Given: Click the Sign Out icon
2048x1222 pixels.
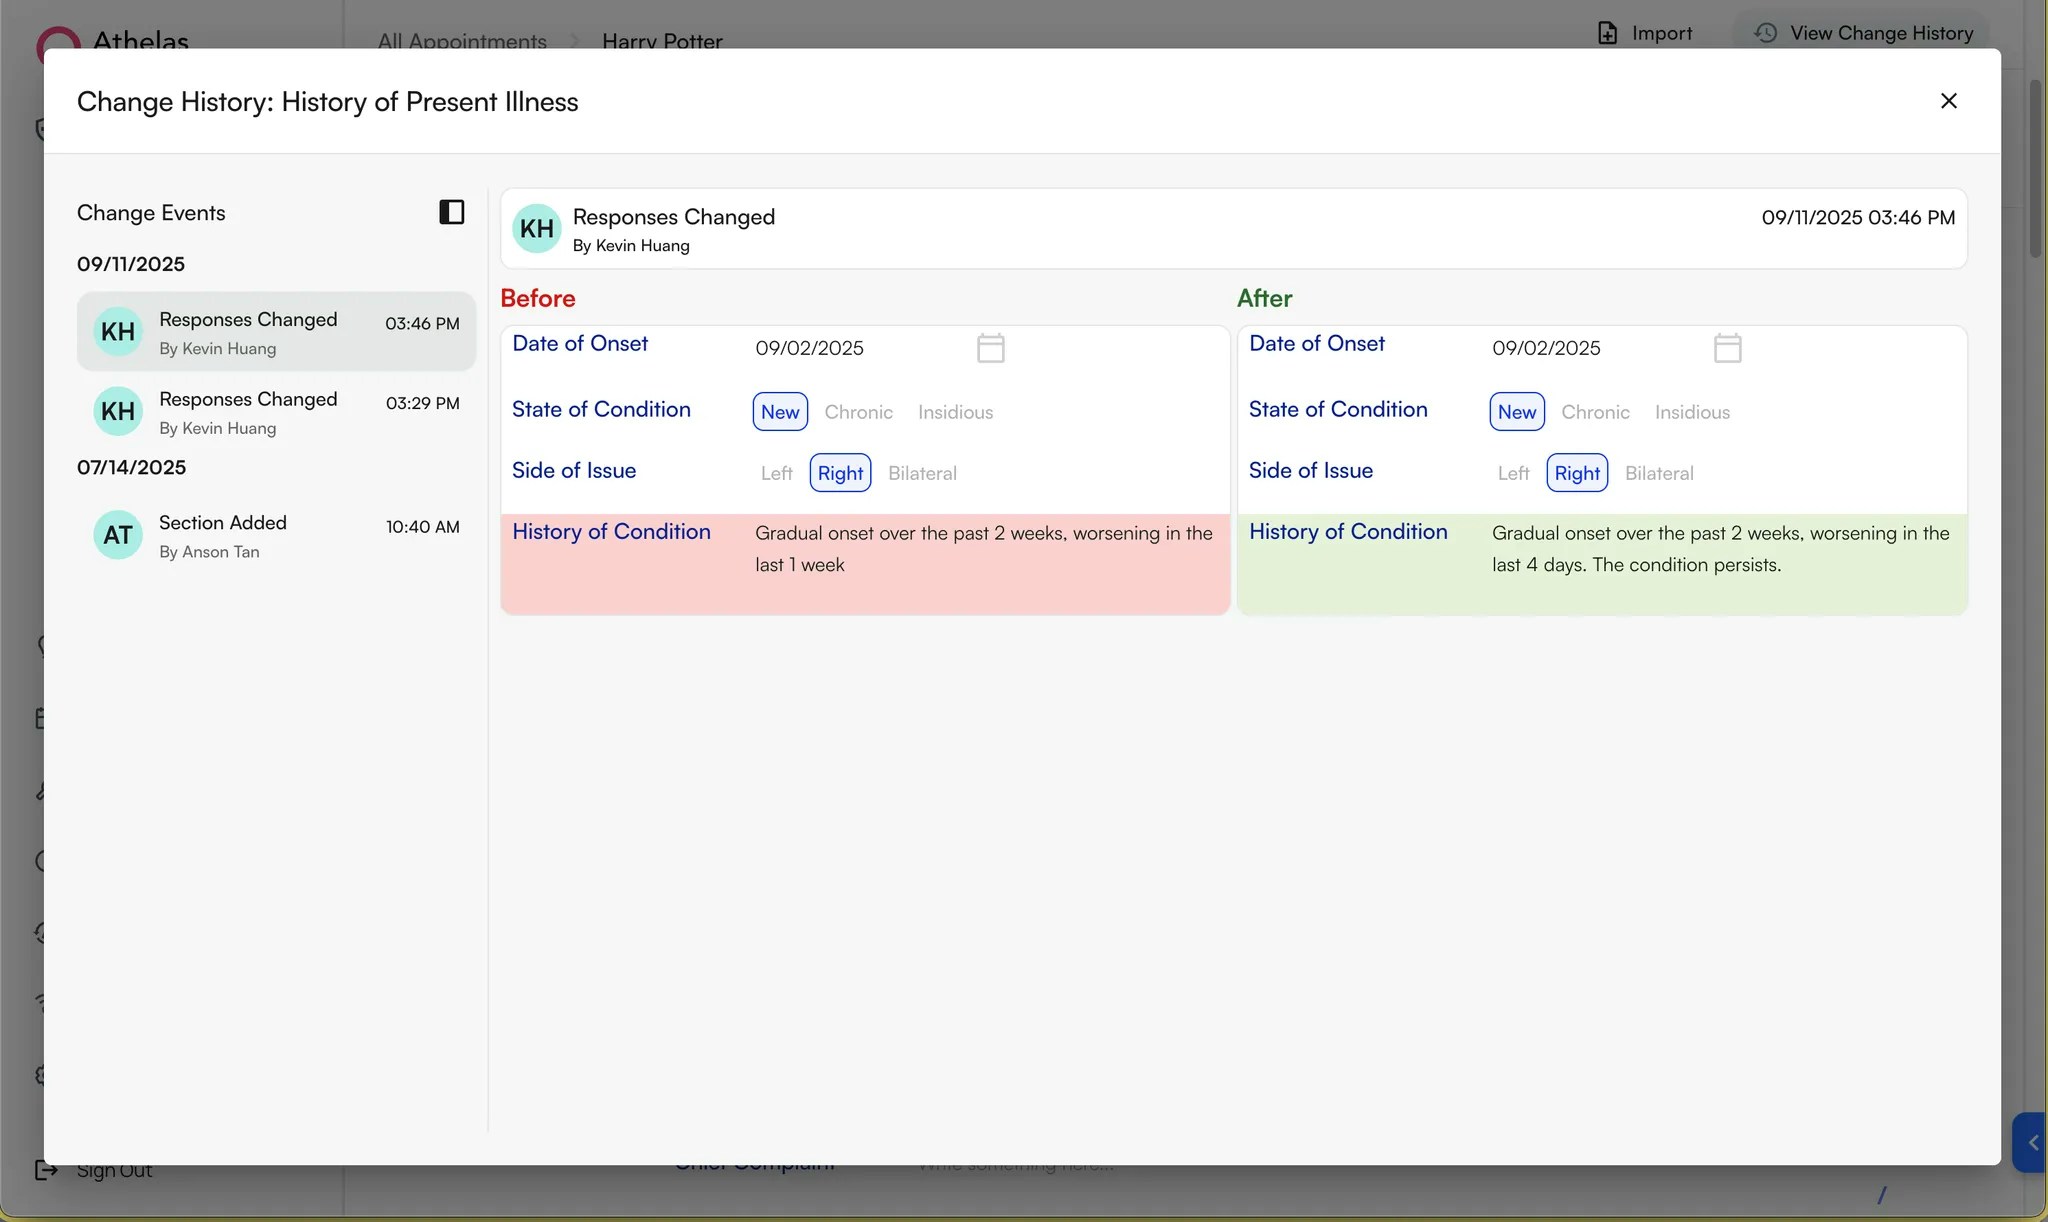Looking at the screenshot, I should point(46,1169).
